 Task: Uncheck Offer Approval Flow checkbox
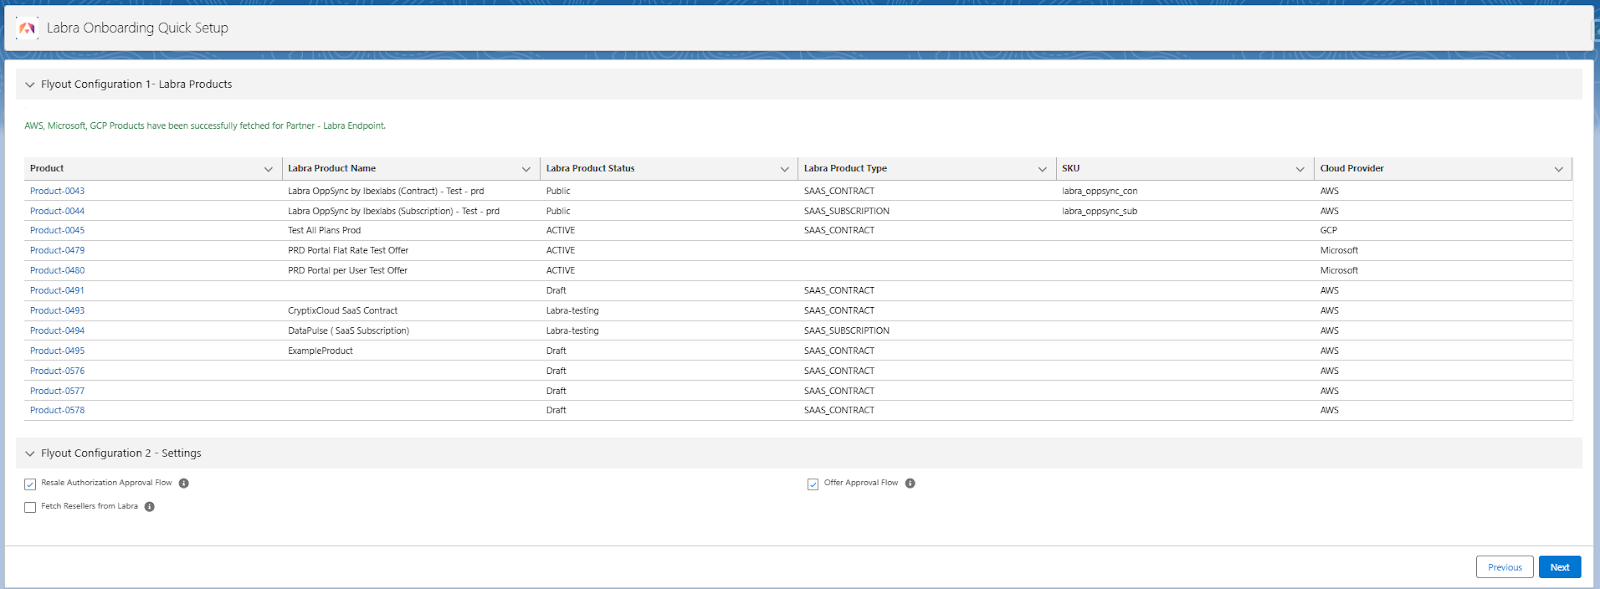[x=813, y=484]
